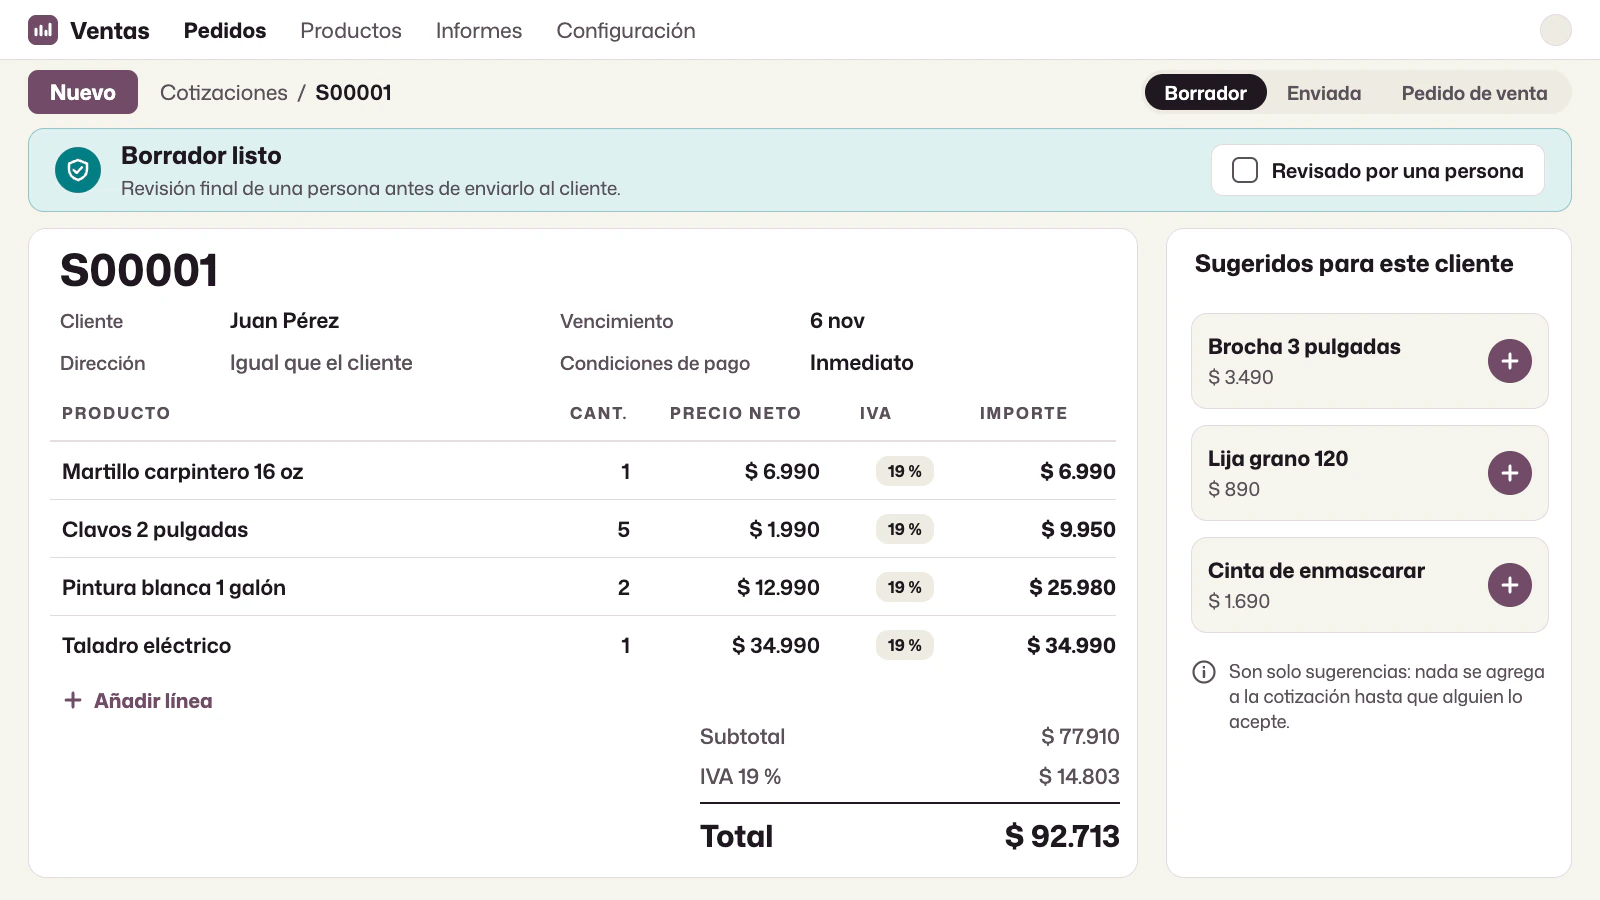
Task: Click net price $ 34.990 in Taladro row
Action: 776,645
